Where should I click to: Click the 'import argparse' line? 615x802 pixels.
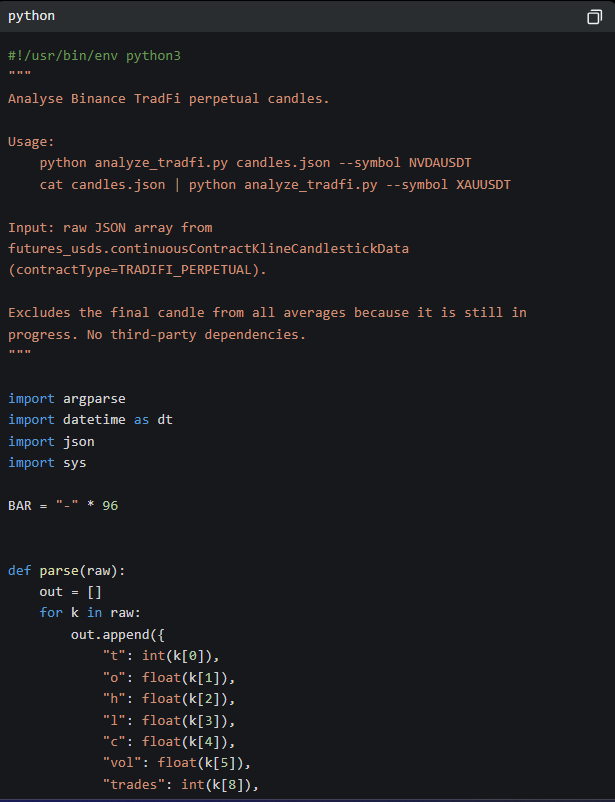(67, 398)
